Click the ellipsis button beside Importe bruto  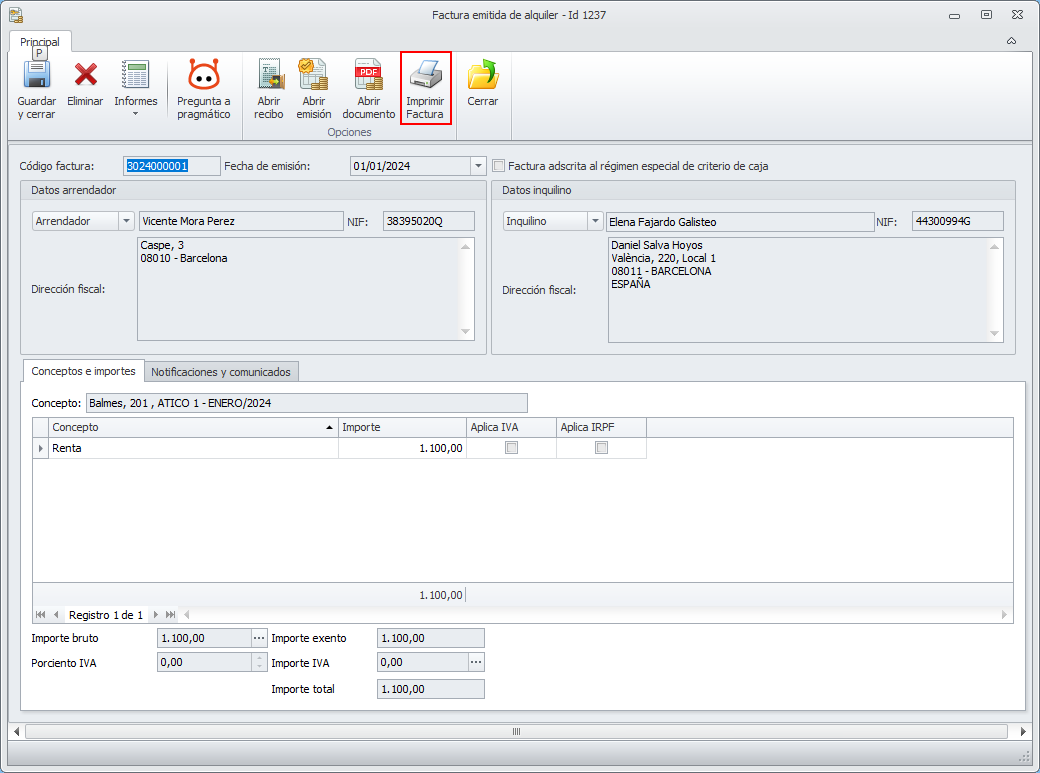[259, 638]
